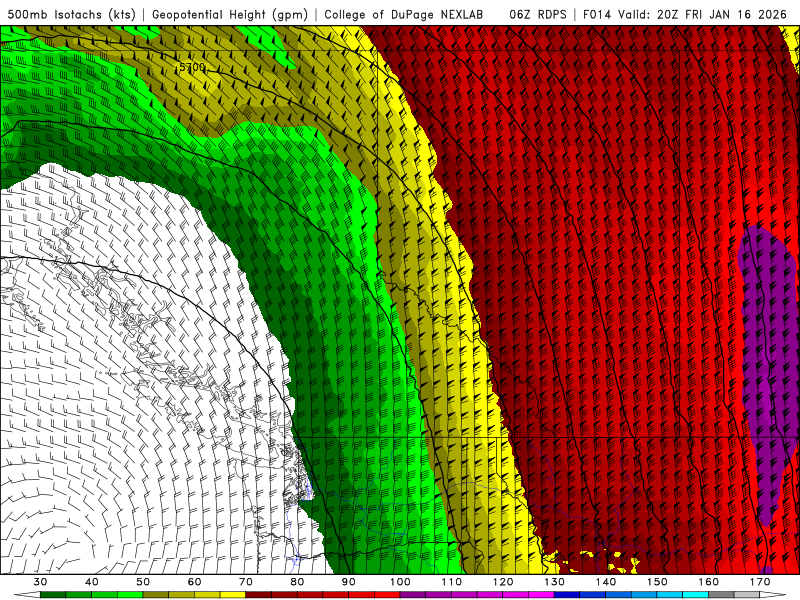The height and width of the screenshot is (600, 800).
Task: Click the color bar label "160"
Action: click(x=709, y=582)
